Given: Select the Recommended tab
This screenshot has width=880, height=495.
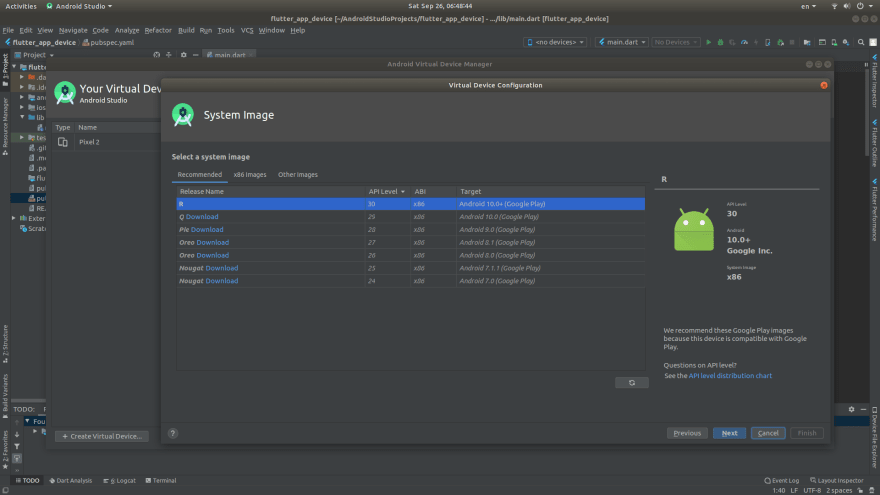Looking at the screenshot, I should [199, 175].
